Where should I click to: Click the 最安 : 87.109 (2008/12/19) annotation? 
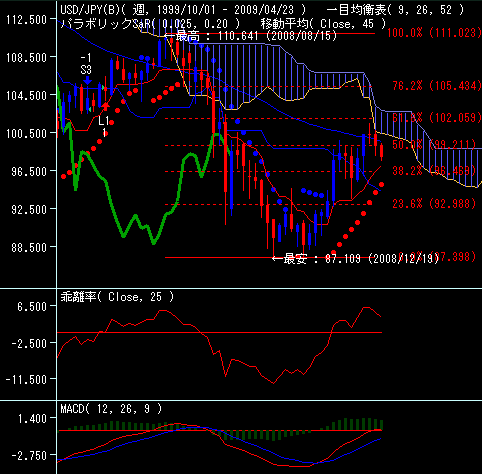tap(355, 259)
